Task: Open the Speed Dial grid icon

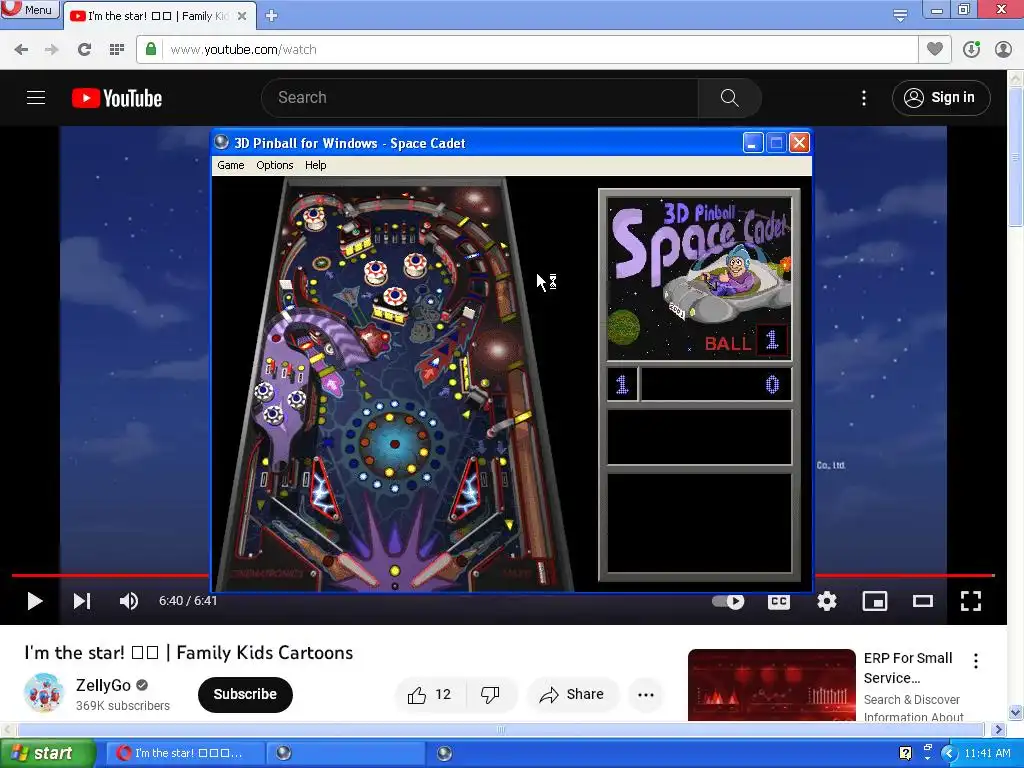Action: click(116, 50)
